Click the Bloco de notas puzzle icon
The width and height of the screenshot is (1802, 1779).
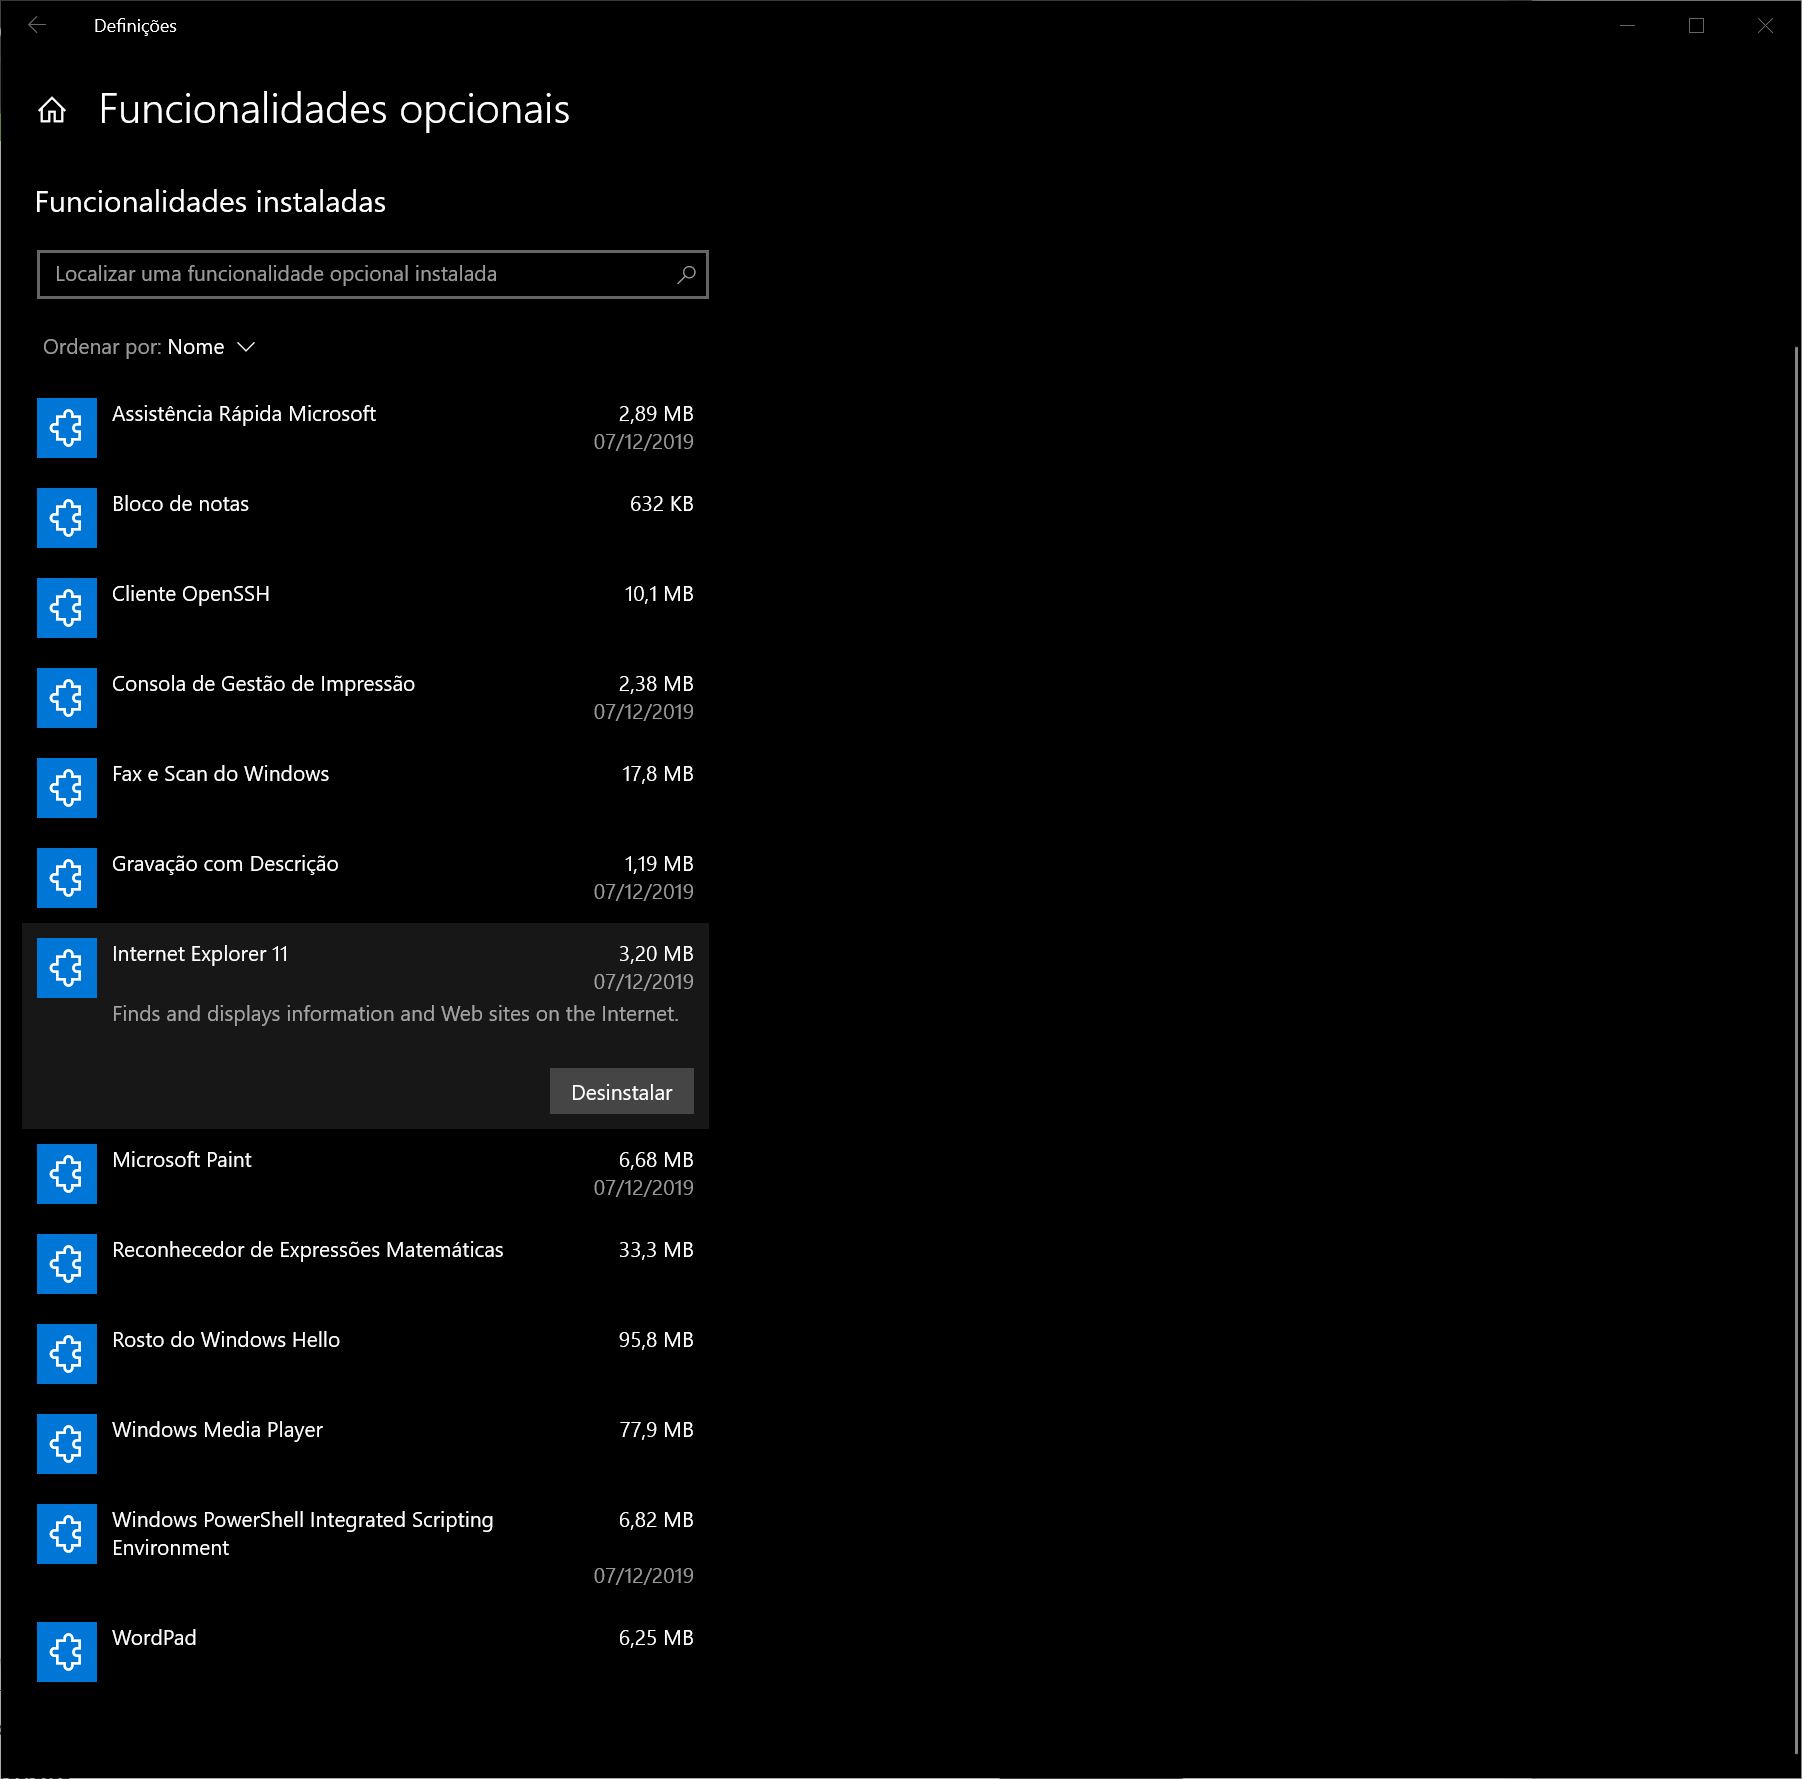coord(67,518)
